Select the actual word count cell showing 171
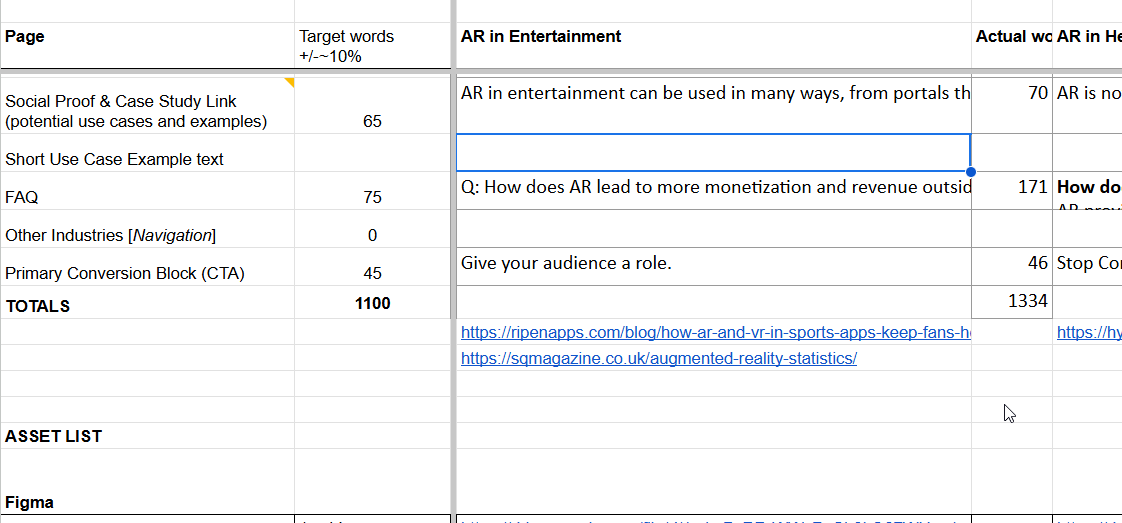 click(x=1012, y=188)
